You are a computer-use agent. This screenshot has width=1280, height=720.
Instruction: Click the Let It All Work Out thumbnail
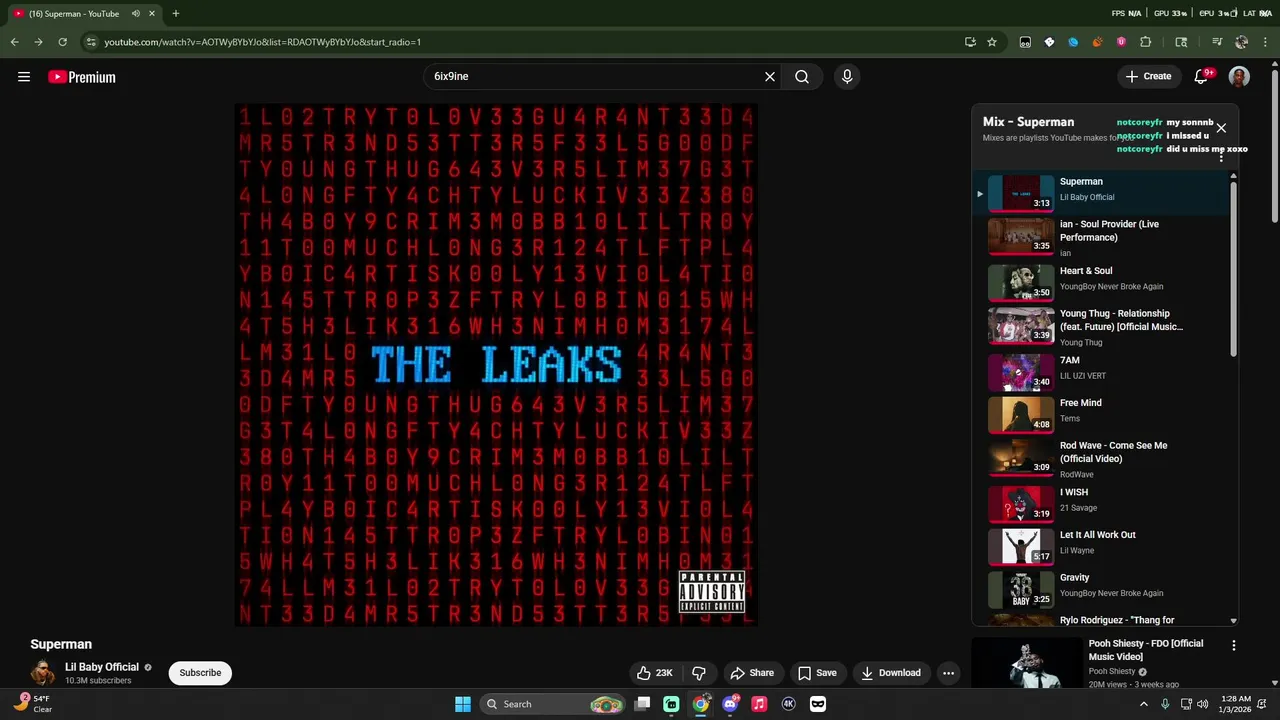pos(1021,546)
